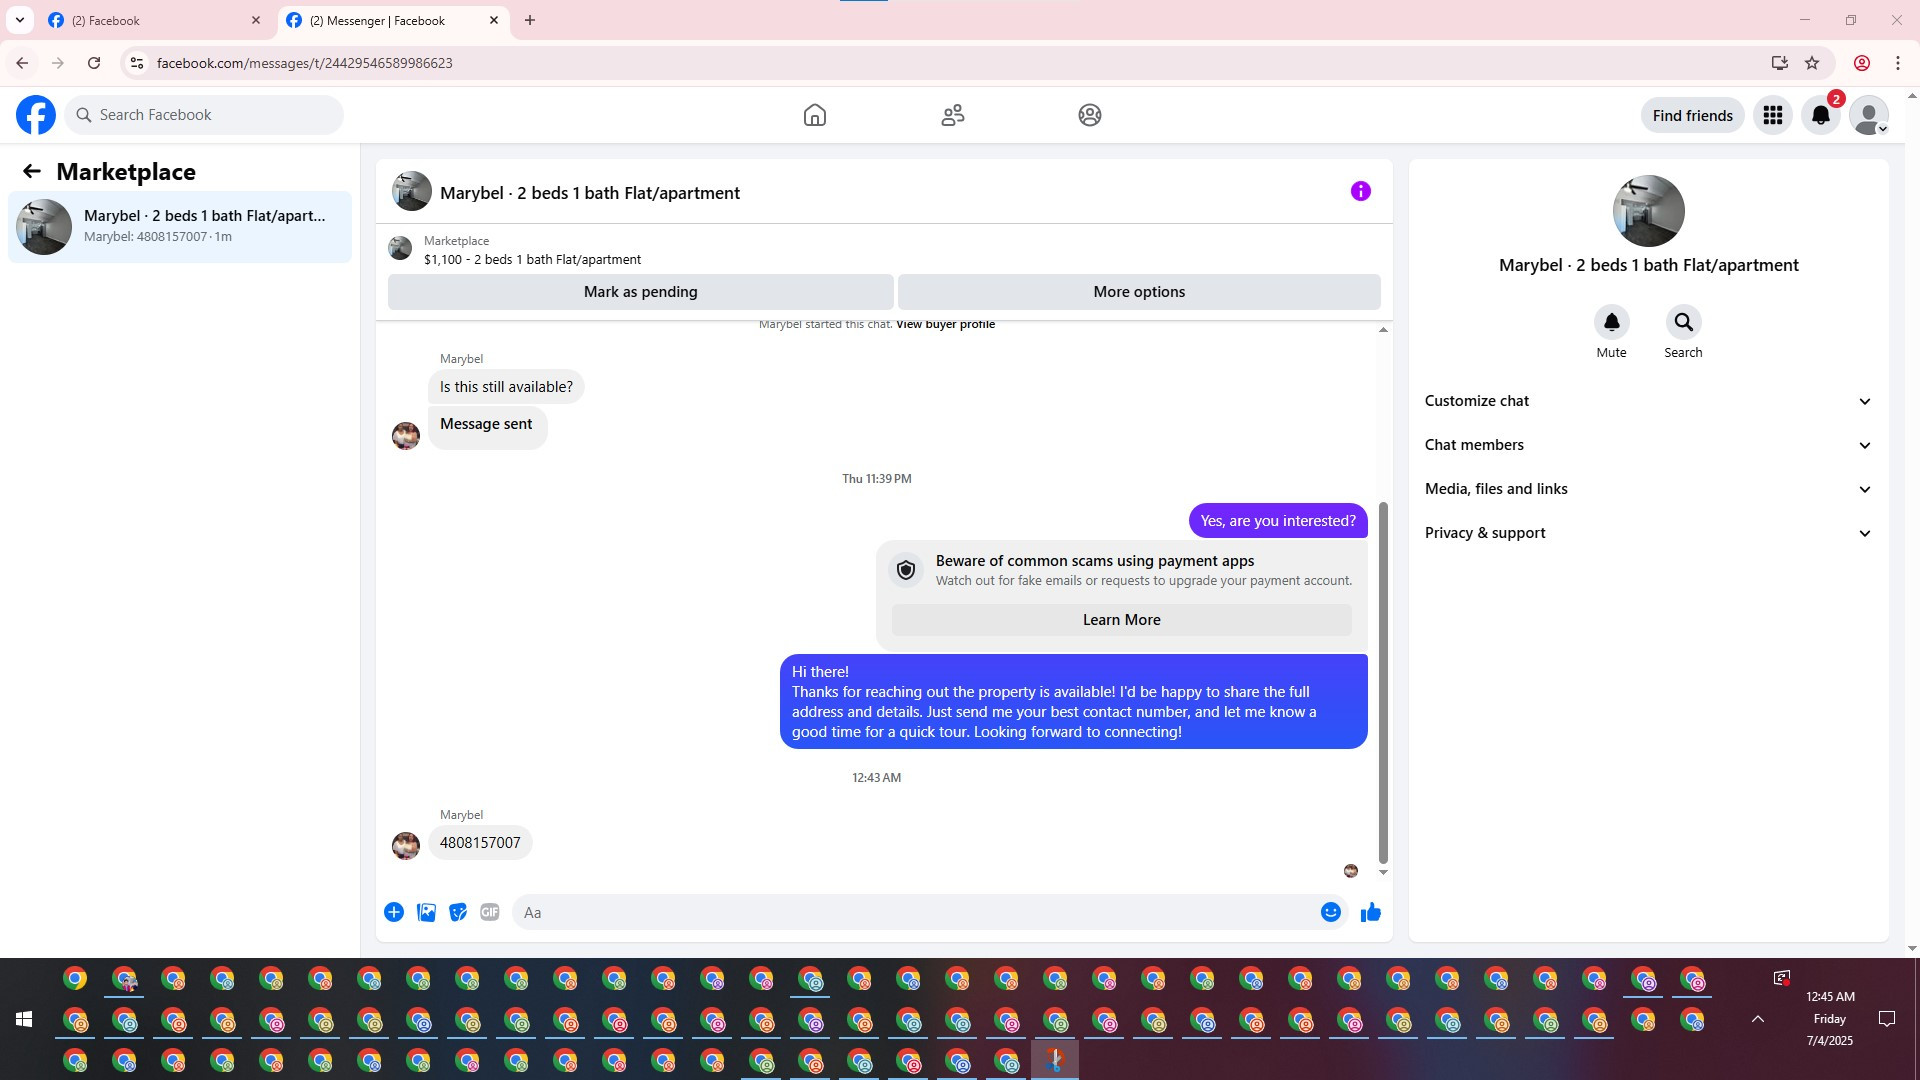Send a thumbs-up like in chat
This screenshot has height=1080, width=1920.
(x=1370, y=912)
